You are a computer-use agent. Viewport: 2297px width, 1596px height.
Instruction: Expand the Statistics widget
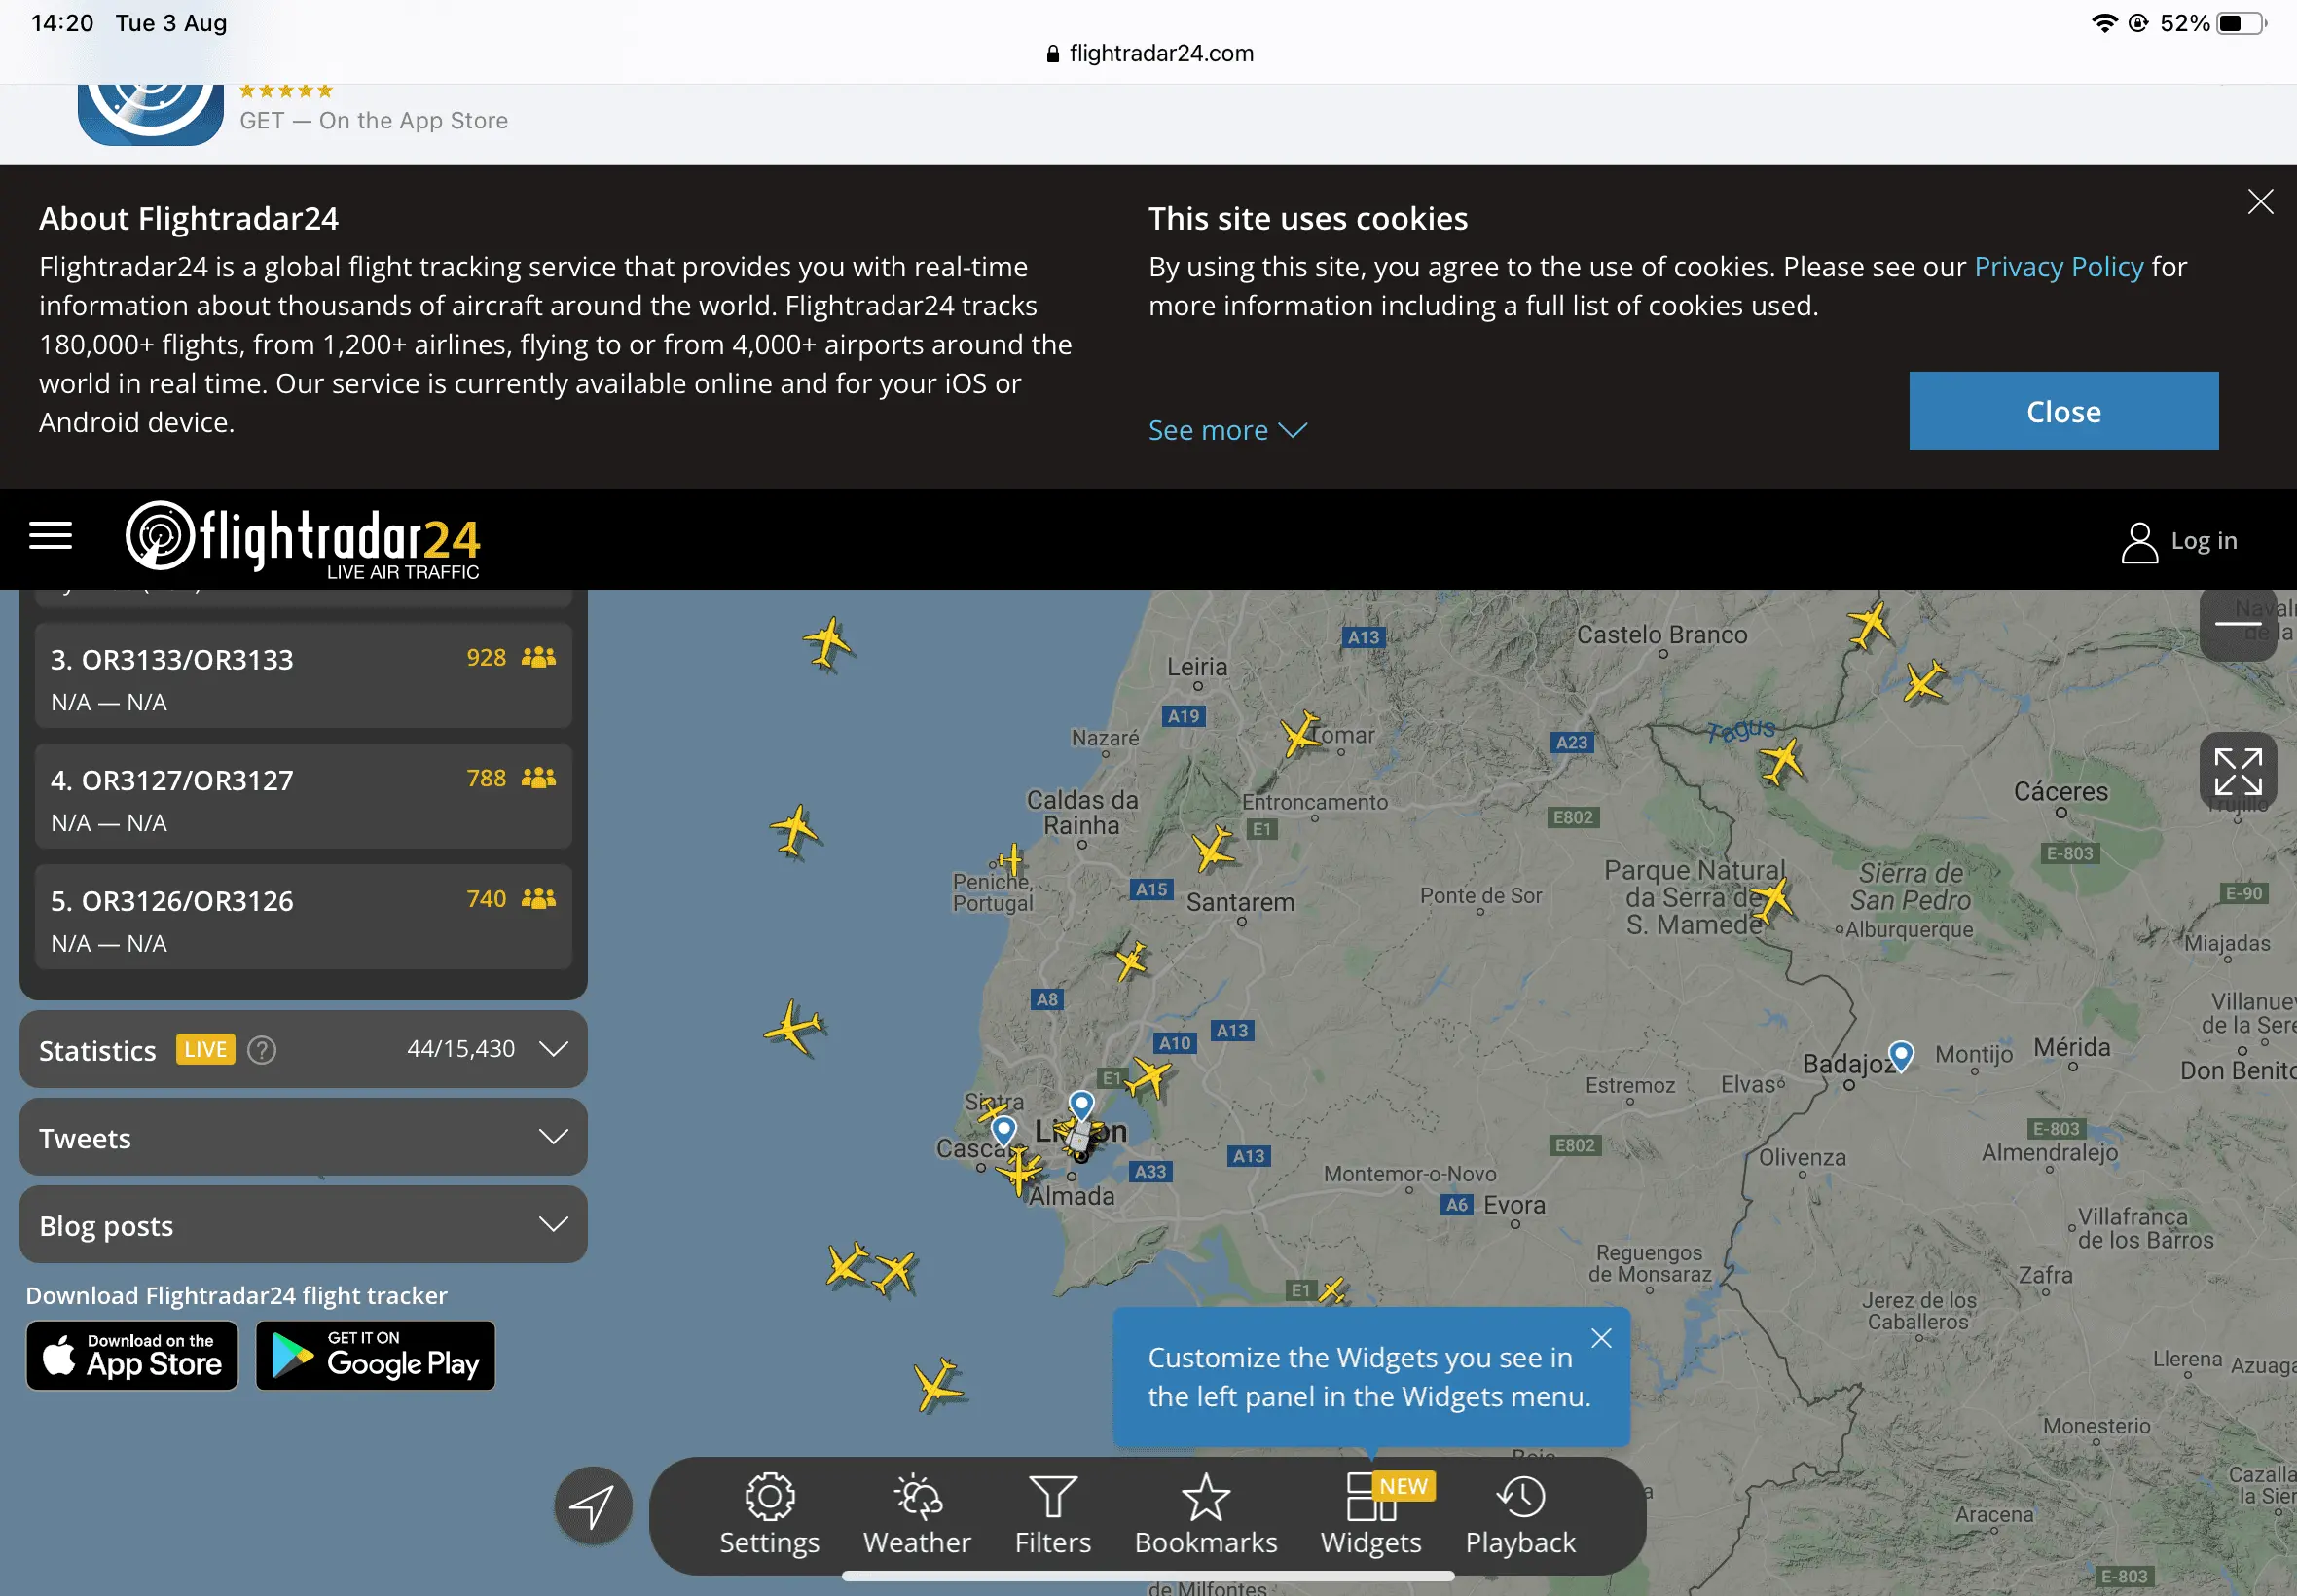553,1049
